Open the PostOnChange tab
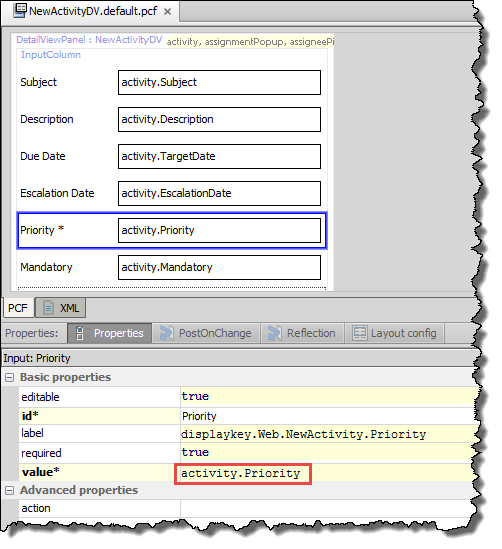This screenshot has height=549, width=502. [x=207, y=333]
